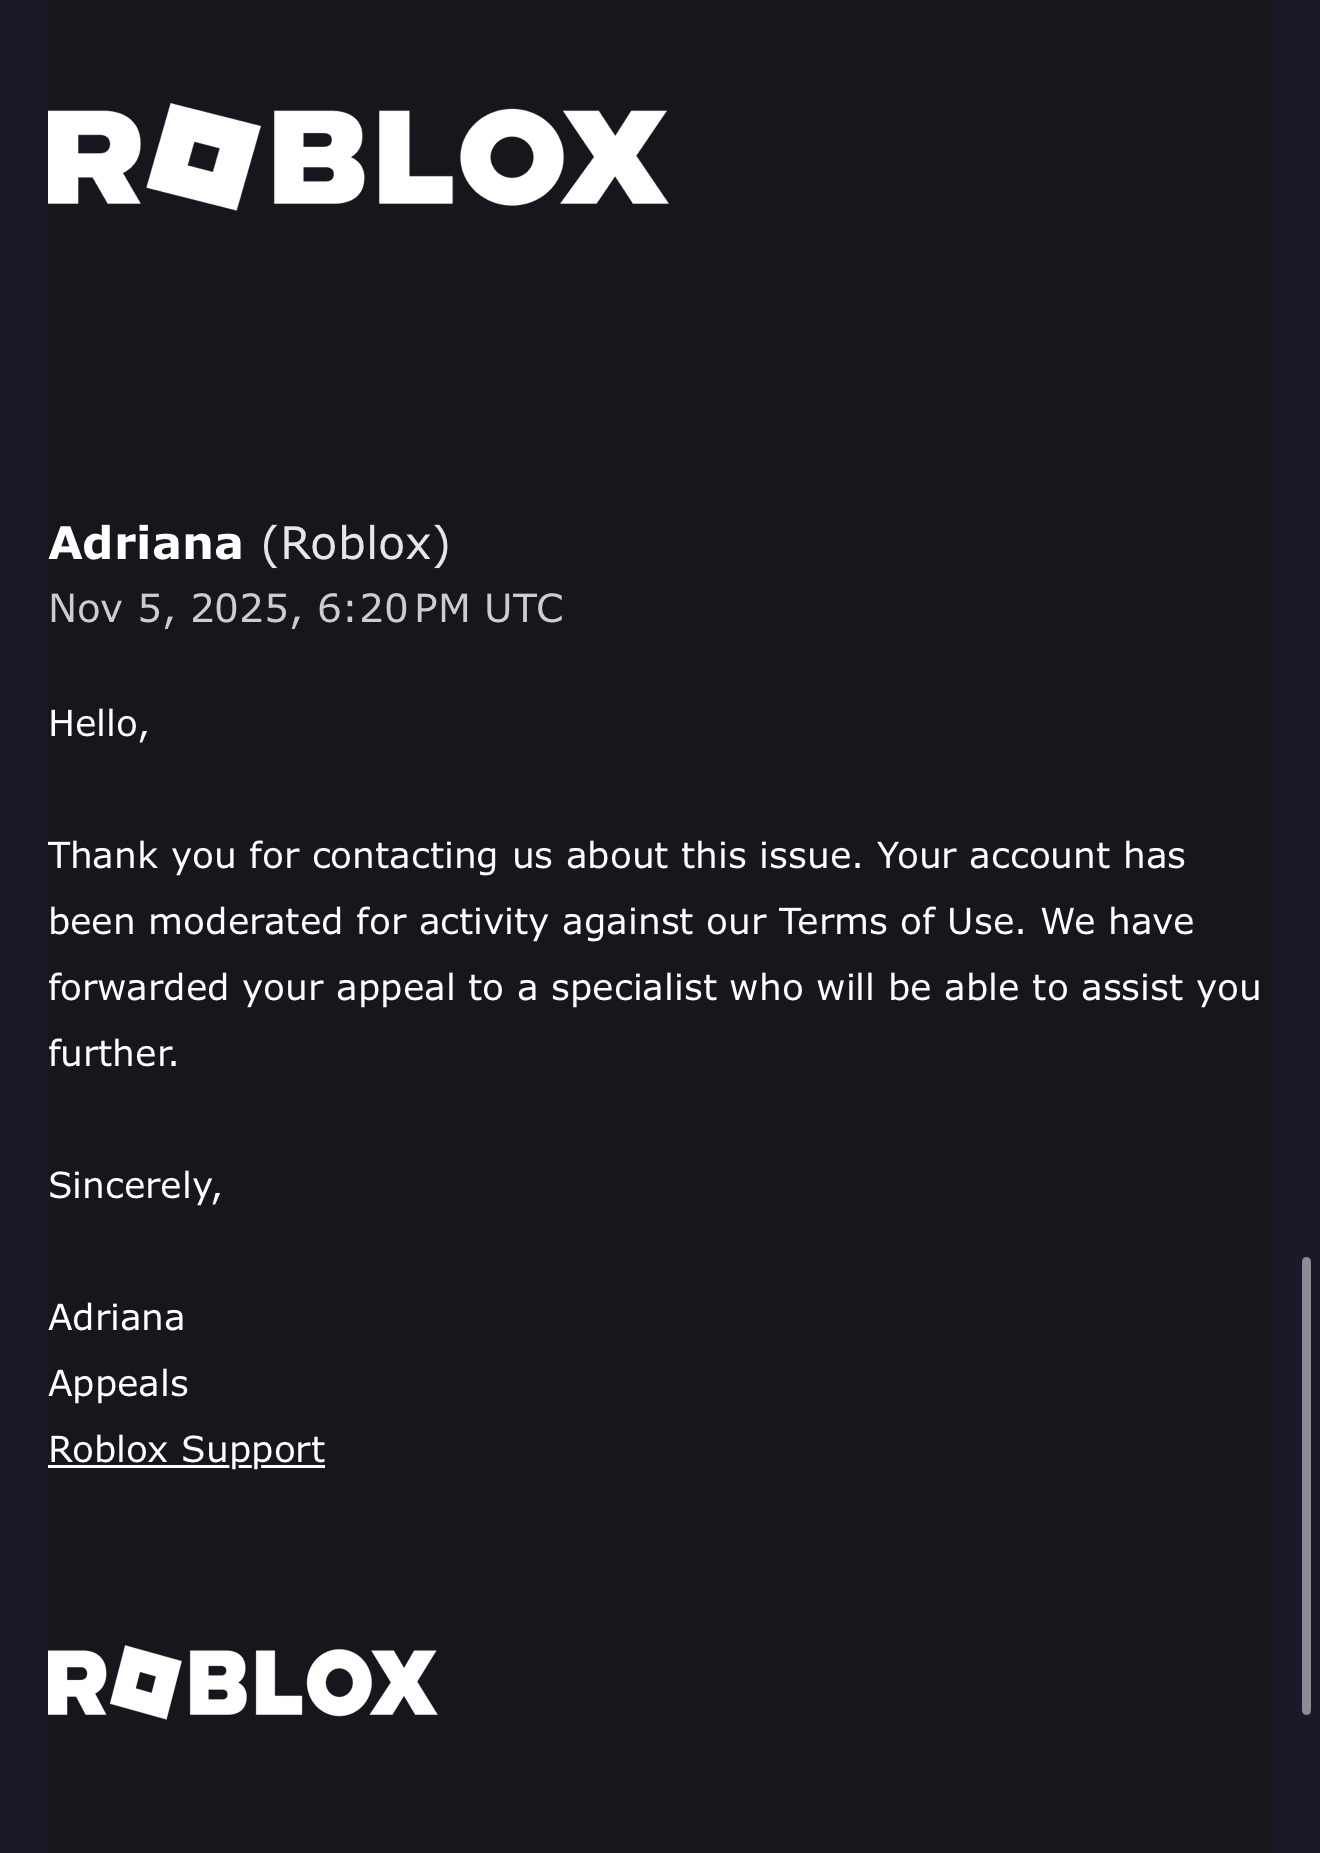Click the Appeals department line
The width and height of the screenshot is (1320, 1853).
click(118, 1383)
